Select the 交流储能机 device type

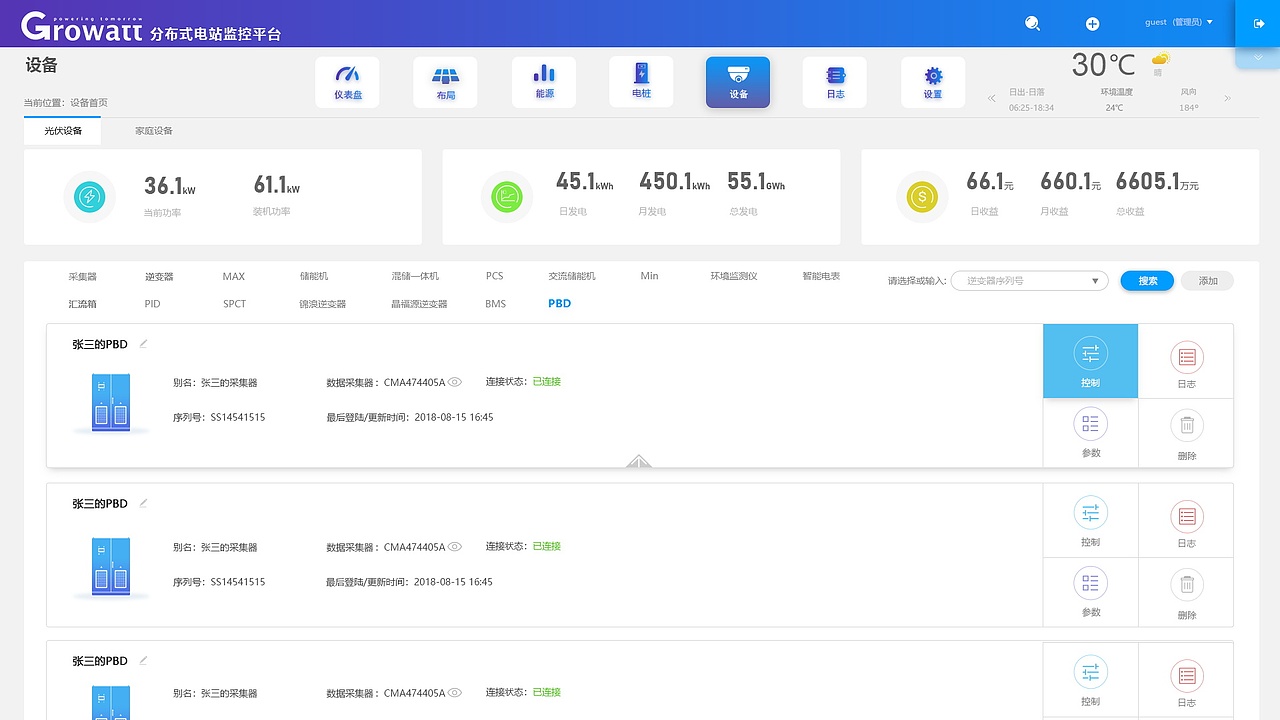tap(572, 276)
